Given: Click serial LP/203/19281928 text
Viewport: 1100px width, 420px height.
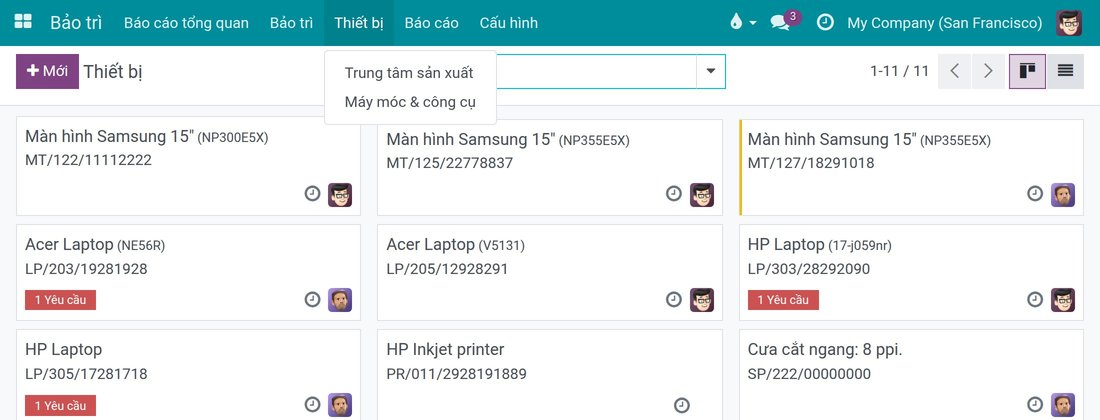Looking at the screenshot, I should pos(86,269).
